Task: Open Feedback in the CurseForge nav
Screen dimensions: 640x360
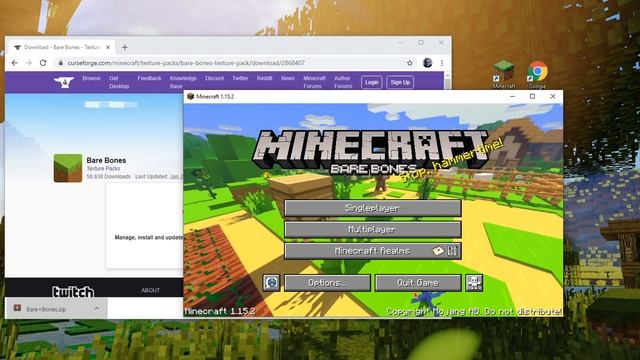Action: (149, 78)
